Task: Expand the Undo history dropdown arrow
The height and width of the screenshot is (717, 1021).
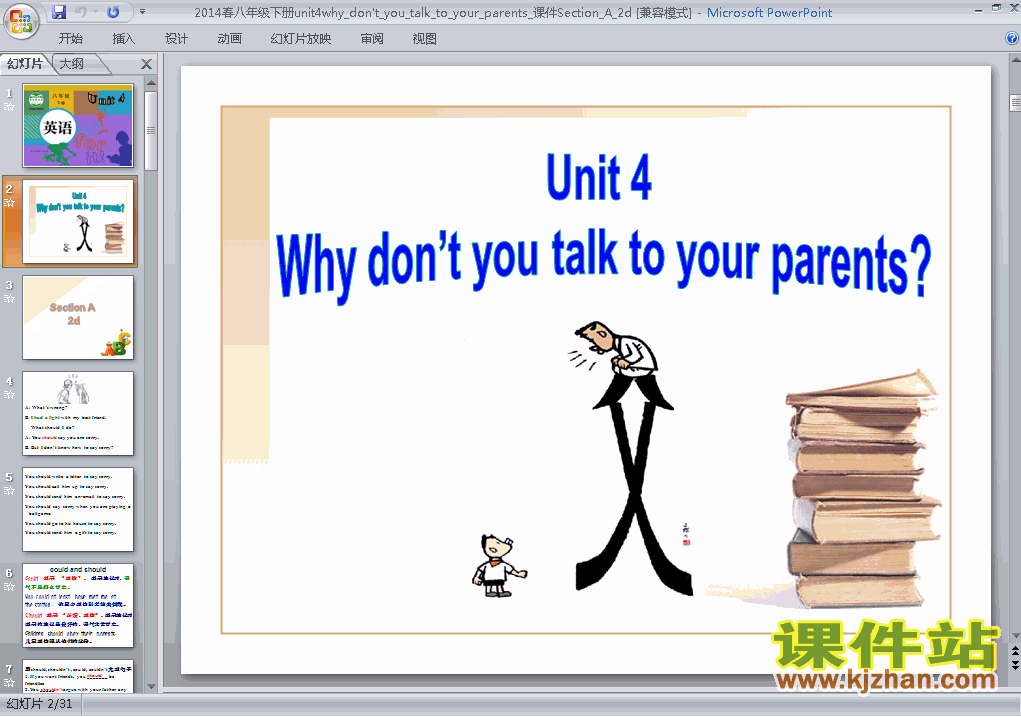Action: coord(95,12)
